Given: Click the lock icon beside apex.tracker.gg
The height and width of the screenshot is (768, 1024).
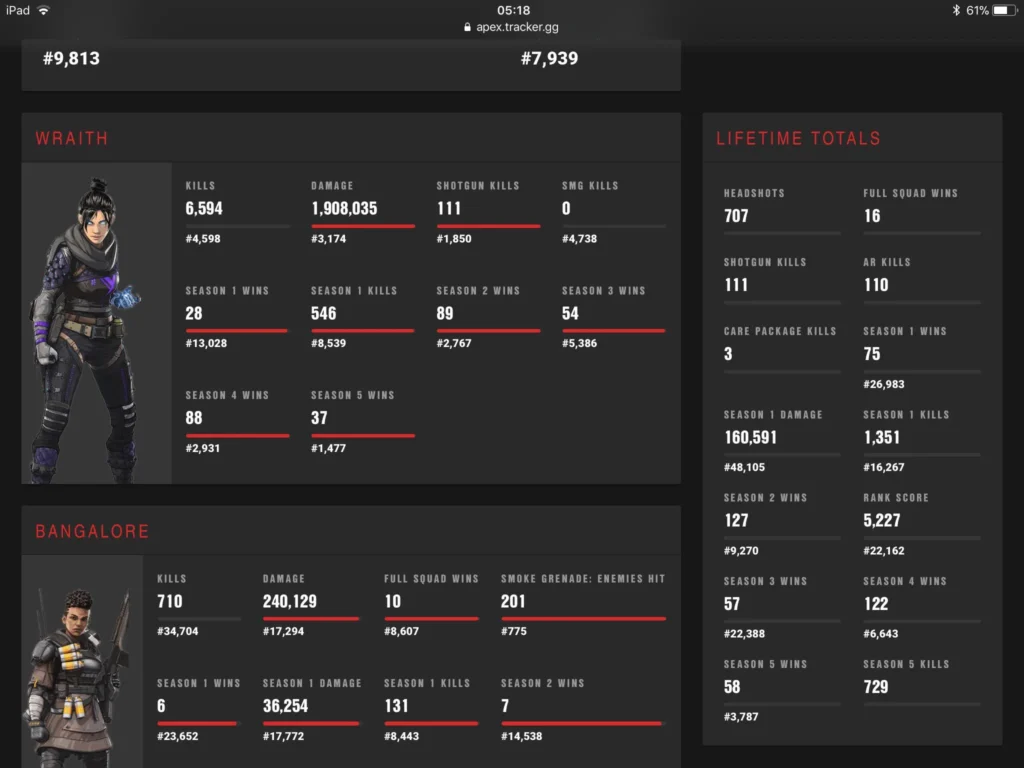Looking at the screenshot, I should (467, 27).
